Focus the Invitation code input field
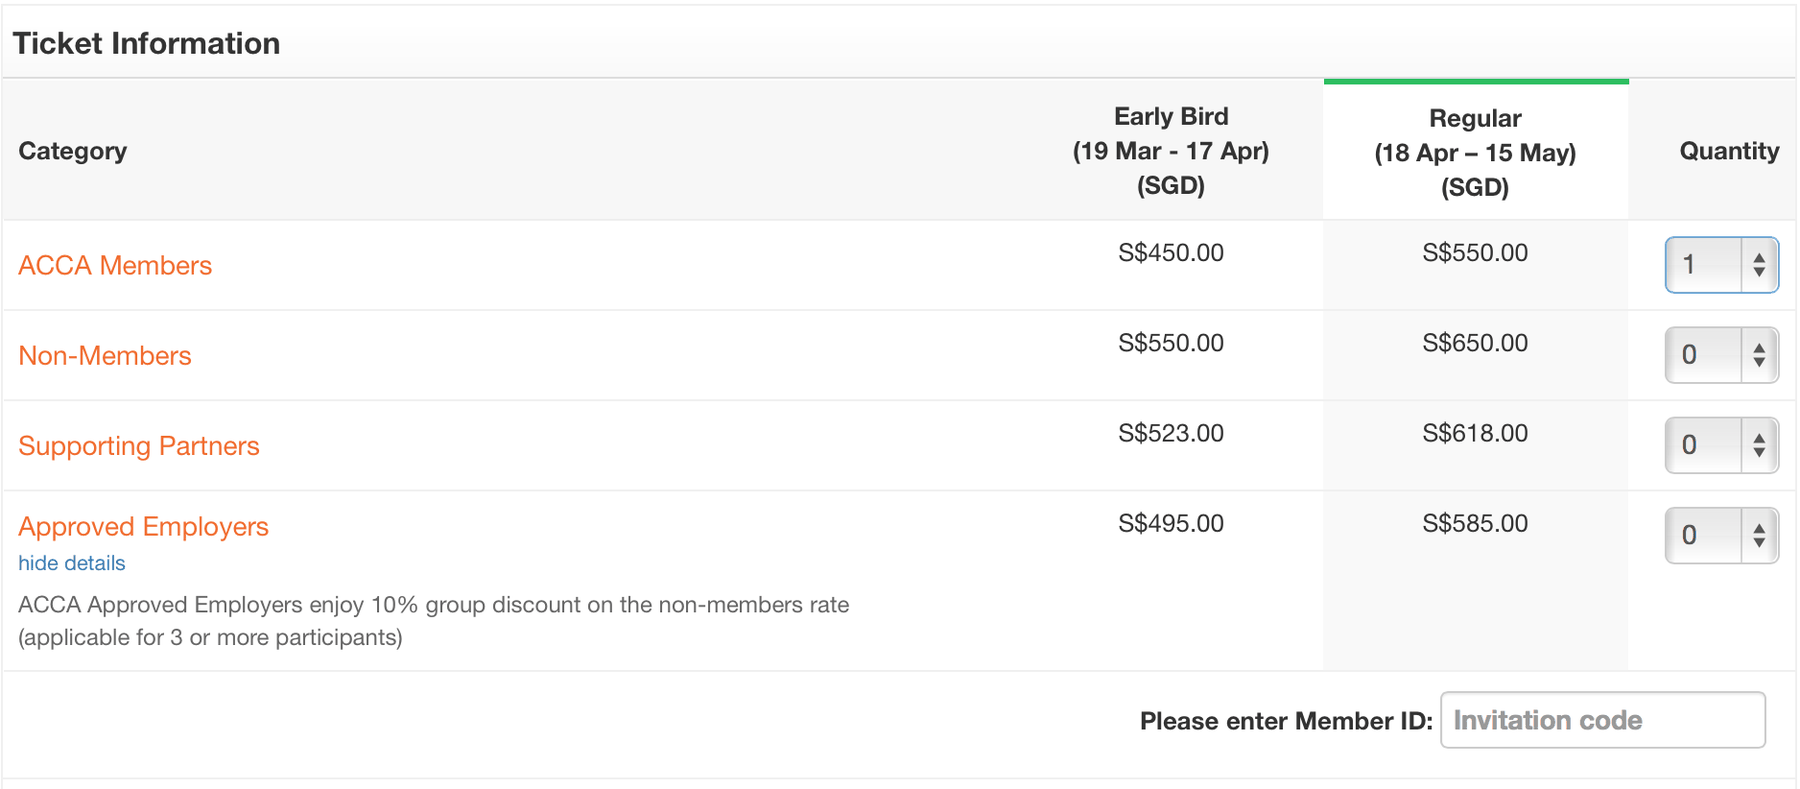This screenshot has height=789, width=1800. pos(1603,720)
